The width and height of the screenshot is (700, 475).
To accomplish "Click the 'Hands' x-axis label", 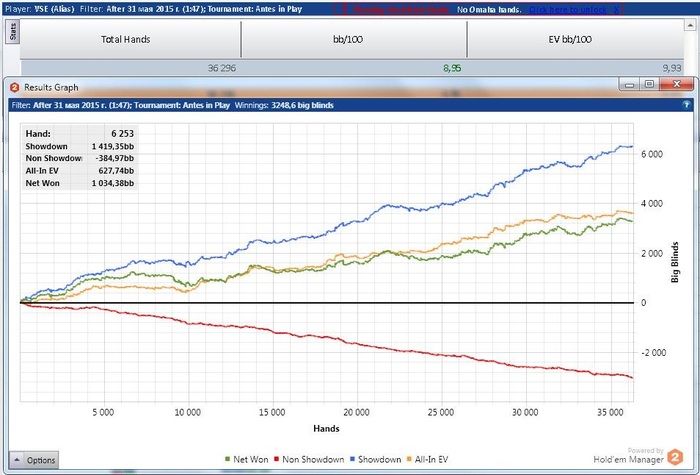I will click(326, 429).
